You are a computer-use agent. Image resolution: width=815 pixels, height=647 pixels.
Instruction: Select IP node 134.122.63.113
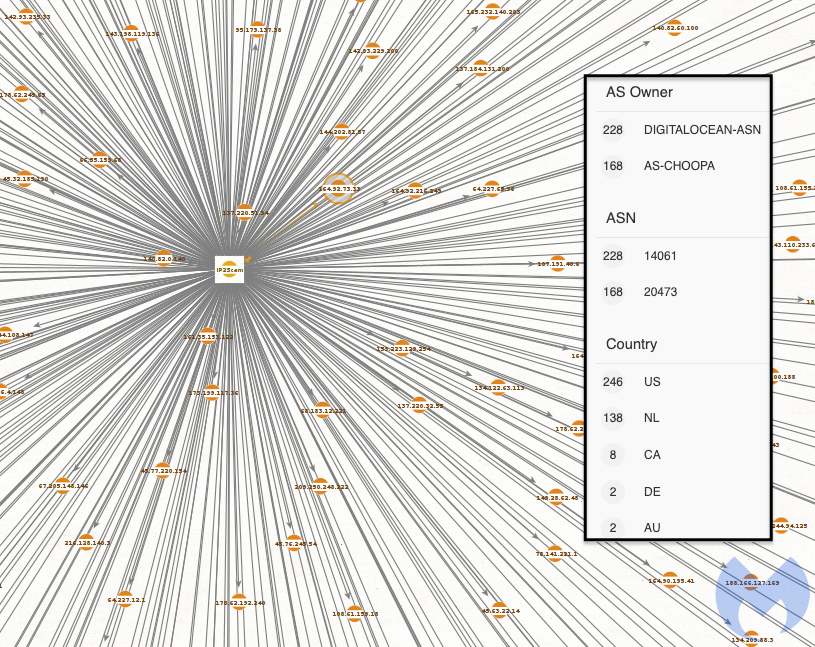point(498,387)
